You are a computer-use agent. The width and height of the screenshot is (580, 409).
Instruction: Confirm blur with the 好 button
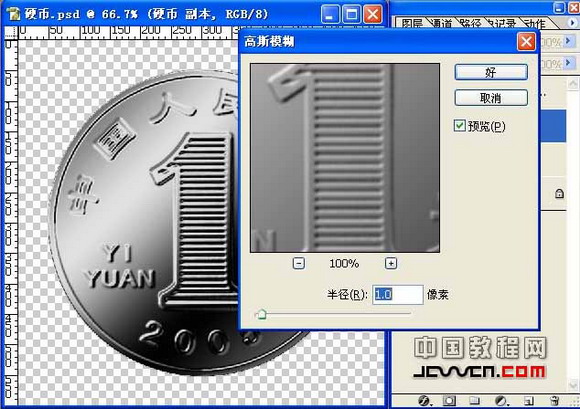pyautogui.click(x=491, y=72)
